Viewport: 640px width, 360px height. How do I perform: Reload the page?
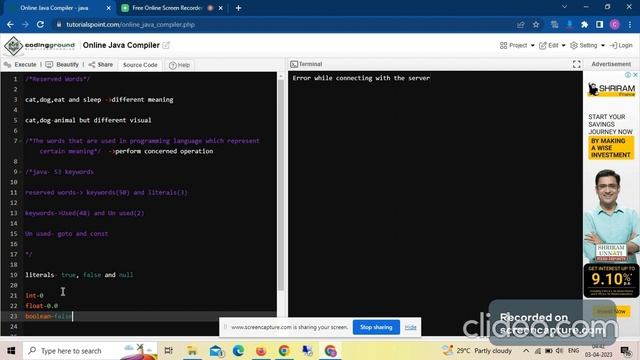click(40, 24)
